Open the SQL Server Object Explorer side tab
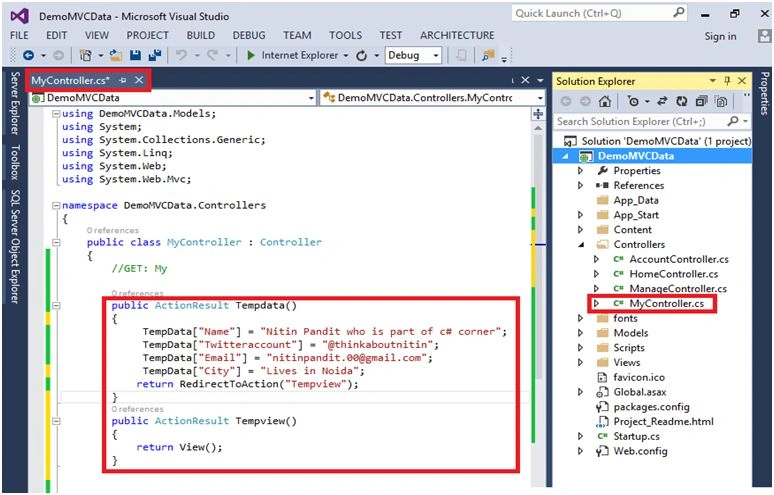Screen dimensions: 774x495 (x=15, y=246)
